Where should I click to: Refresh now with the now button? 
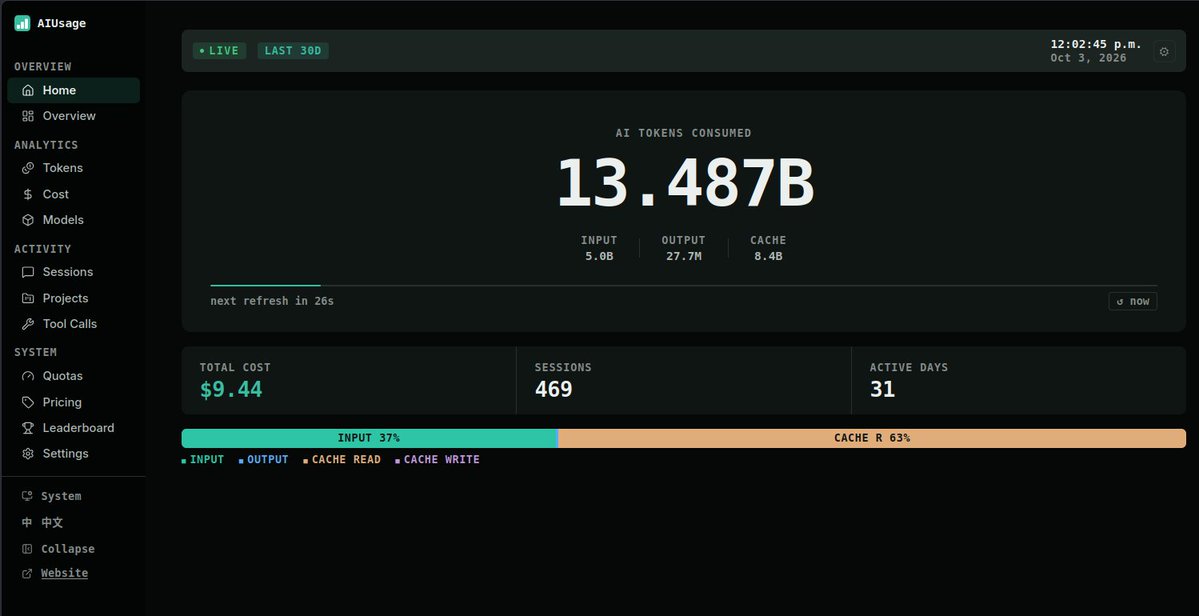(x=1132, y=301)
